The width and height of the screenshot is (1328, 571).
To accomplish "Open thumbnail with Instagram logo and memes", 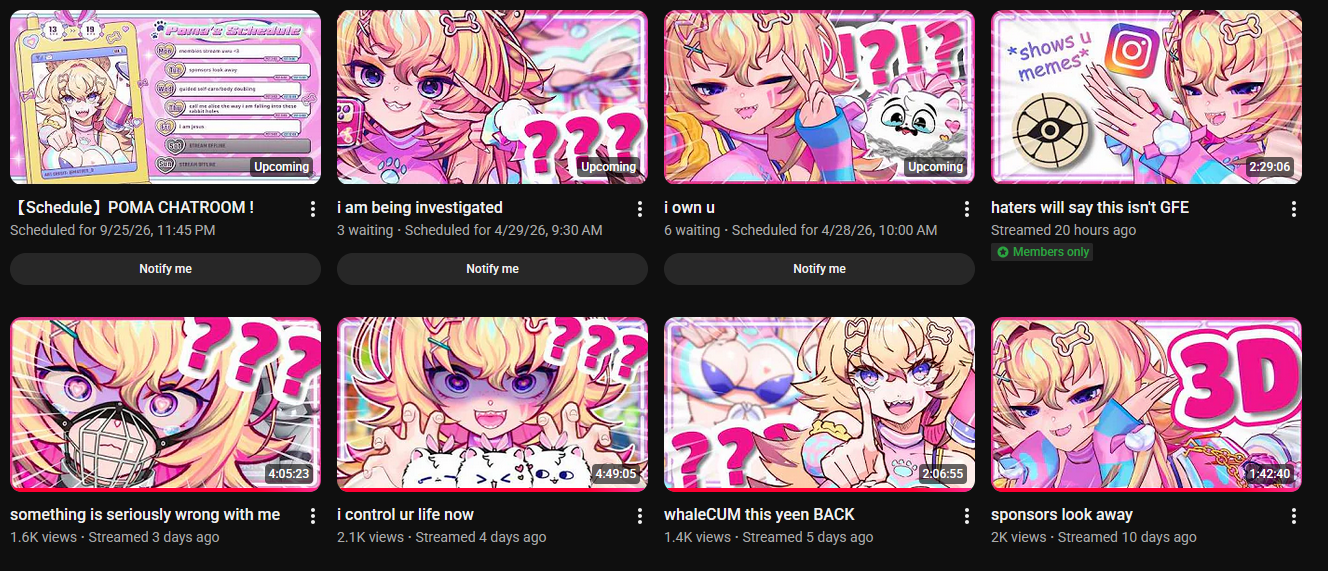I will click(x=1146, y=97).
